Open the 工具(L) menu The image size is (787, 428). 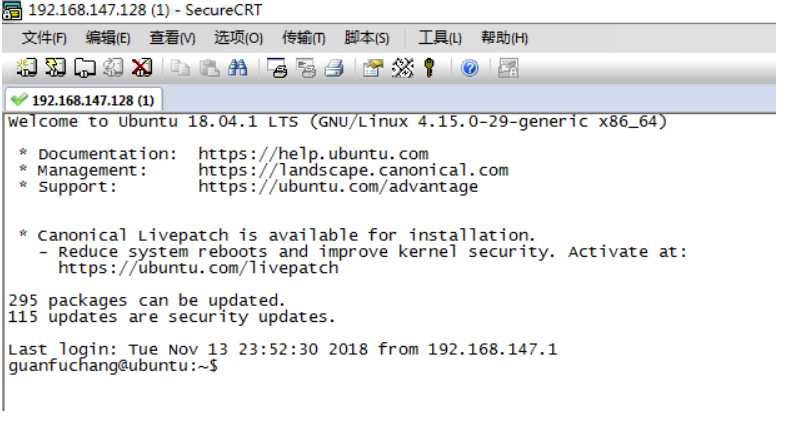click(440, 38)
